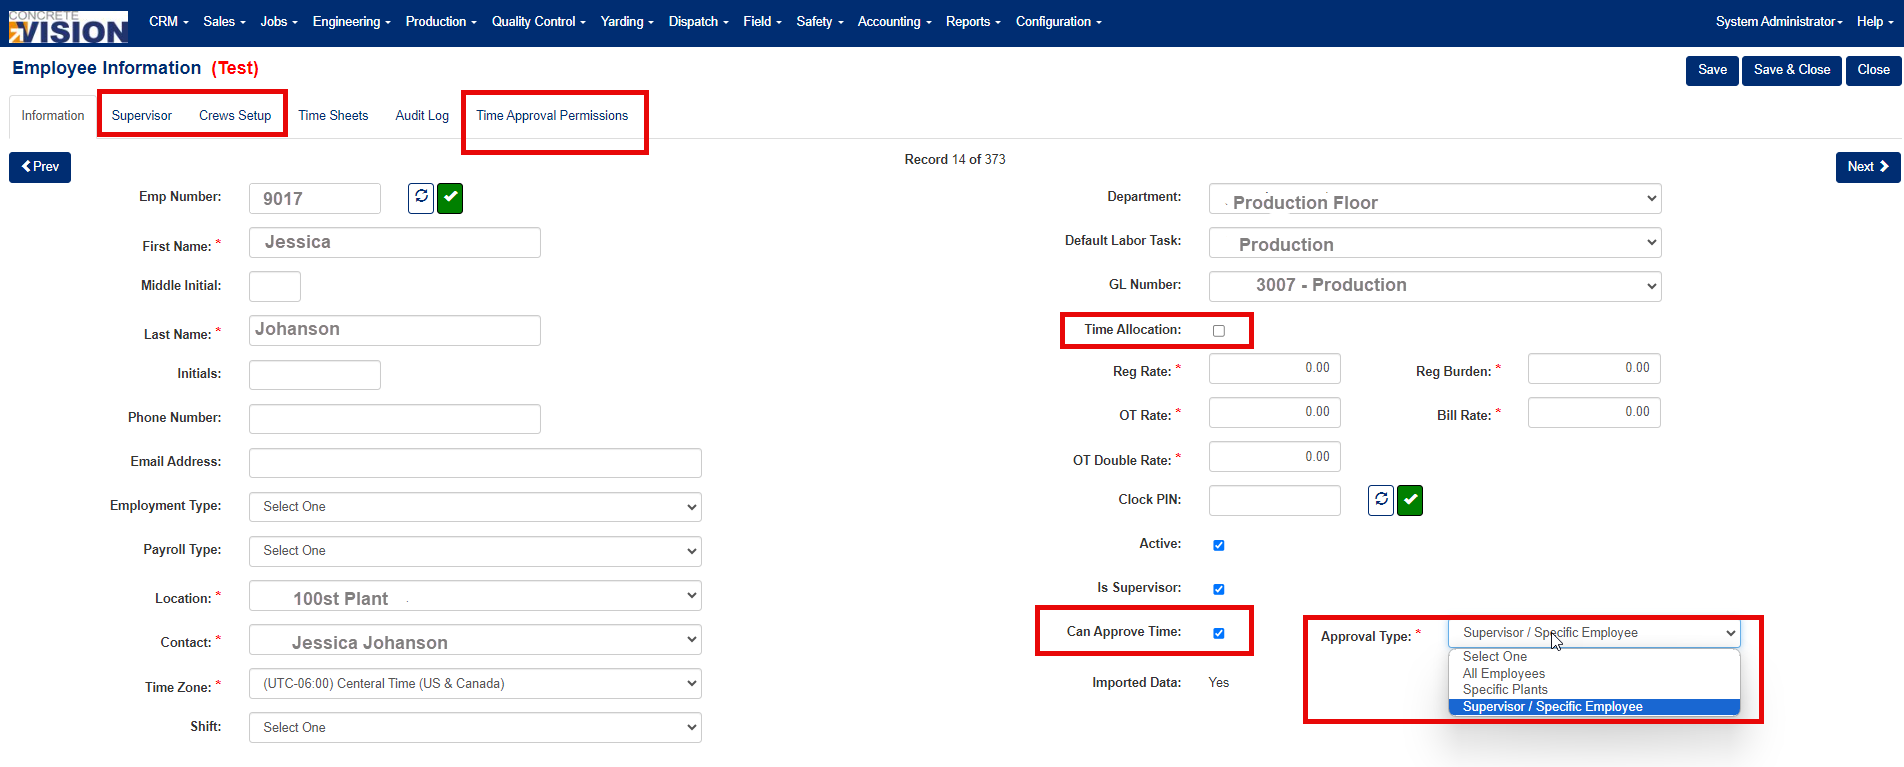Open the Reports menu
The height and width of the screenshot is (767, 1904).
pos(973,22)
